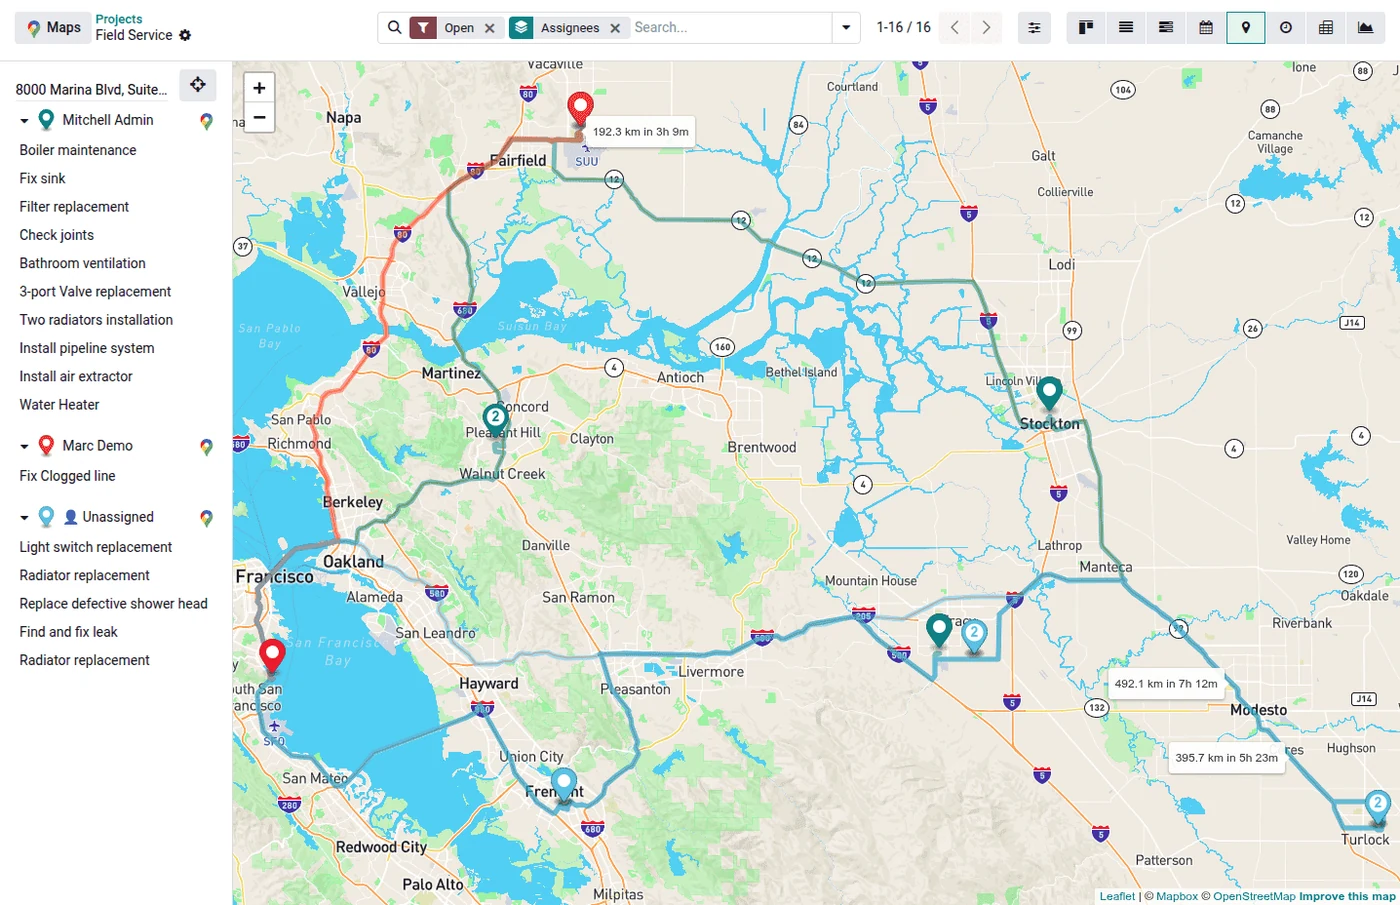Viewport: 1400px width, 905px height.
Task: Open the Maps app menu
Action: point(52,28)
